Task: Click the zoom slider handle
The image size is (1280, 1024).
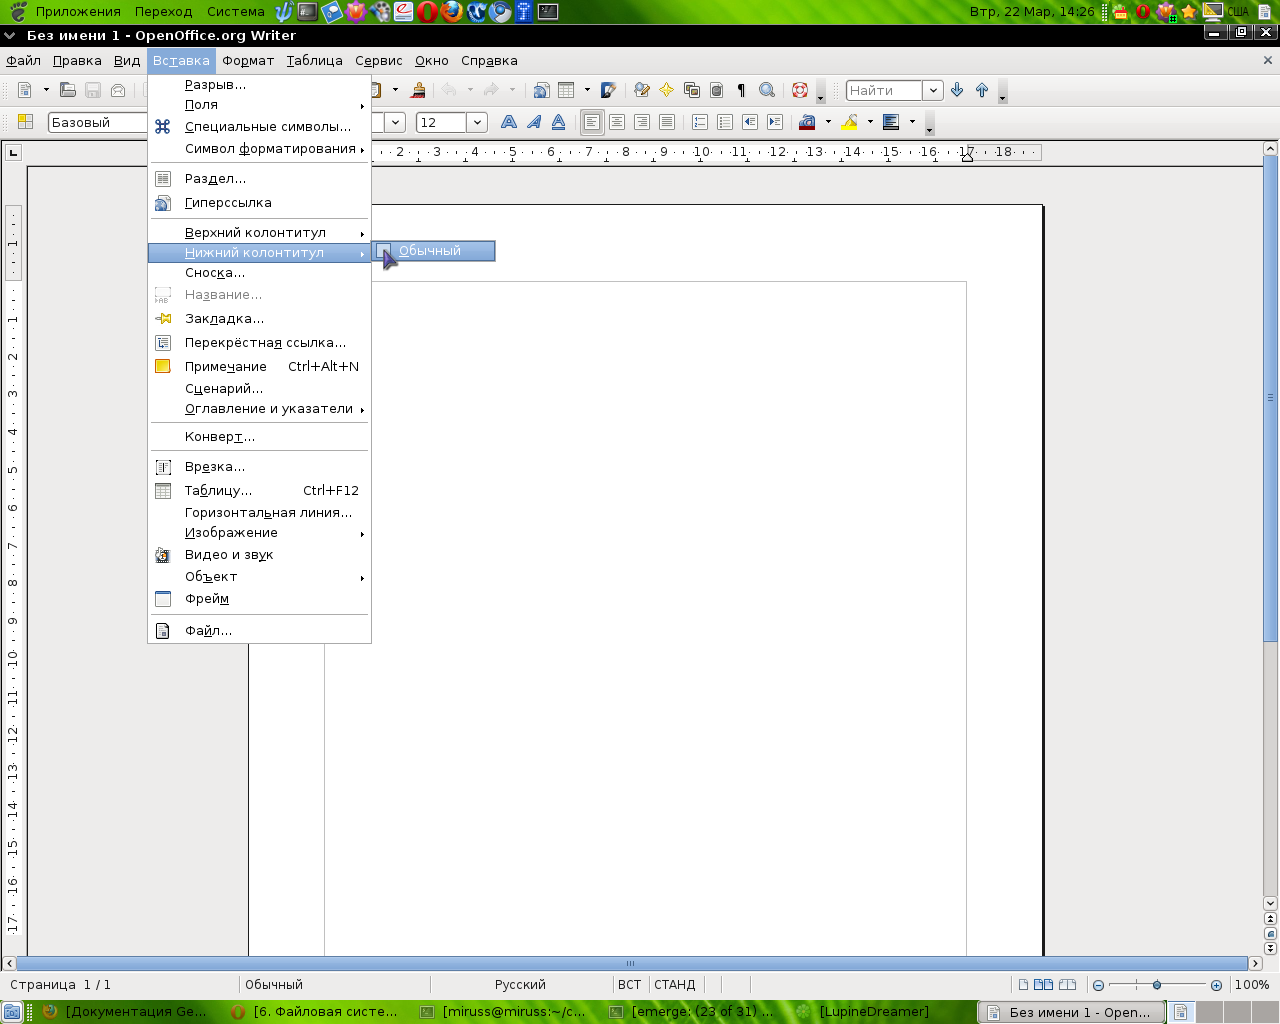Action: pos(1157,985)
